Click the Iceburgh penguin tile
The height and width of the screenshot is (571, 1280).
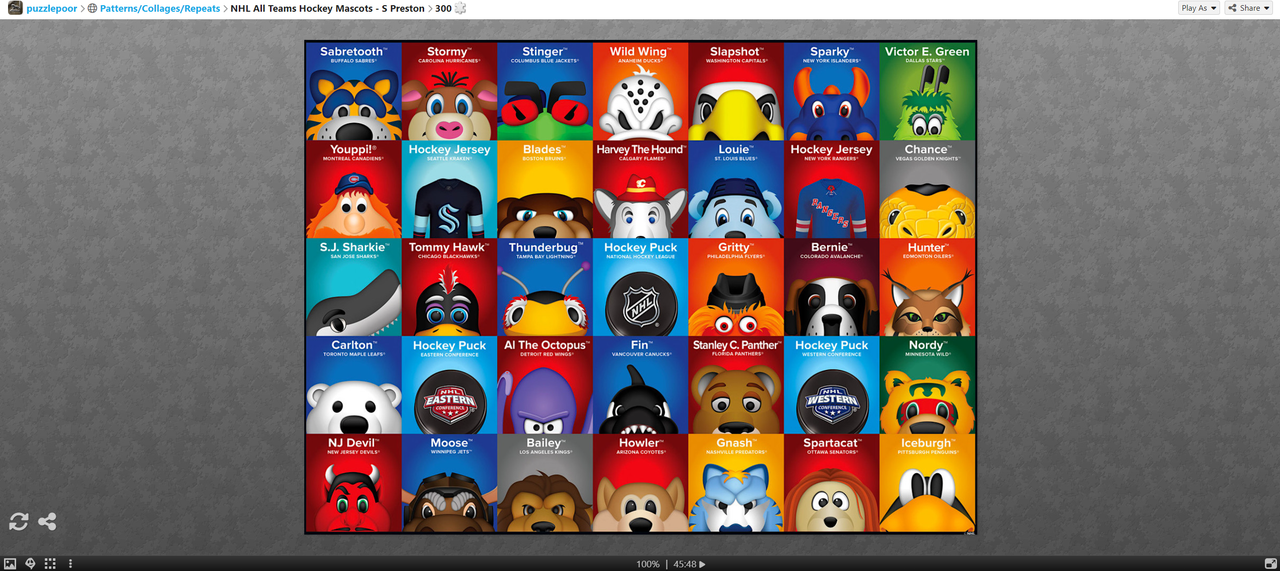point(927,483)
